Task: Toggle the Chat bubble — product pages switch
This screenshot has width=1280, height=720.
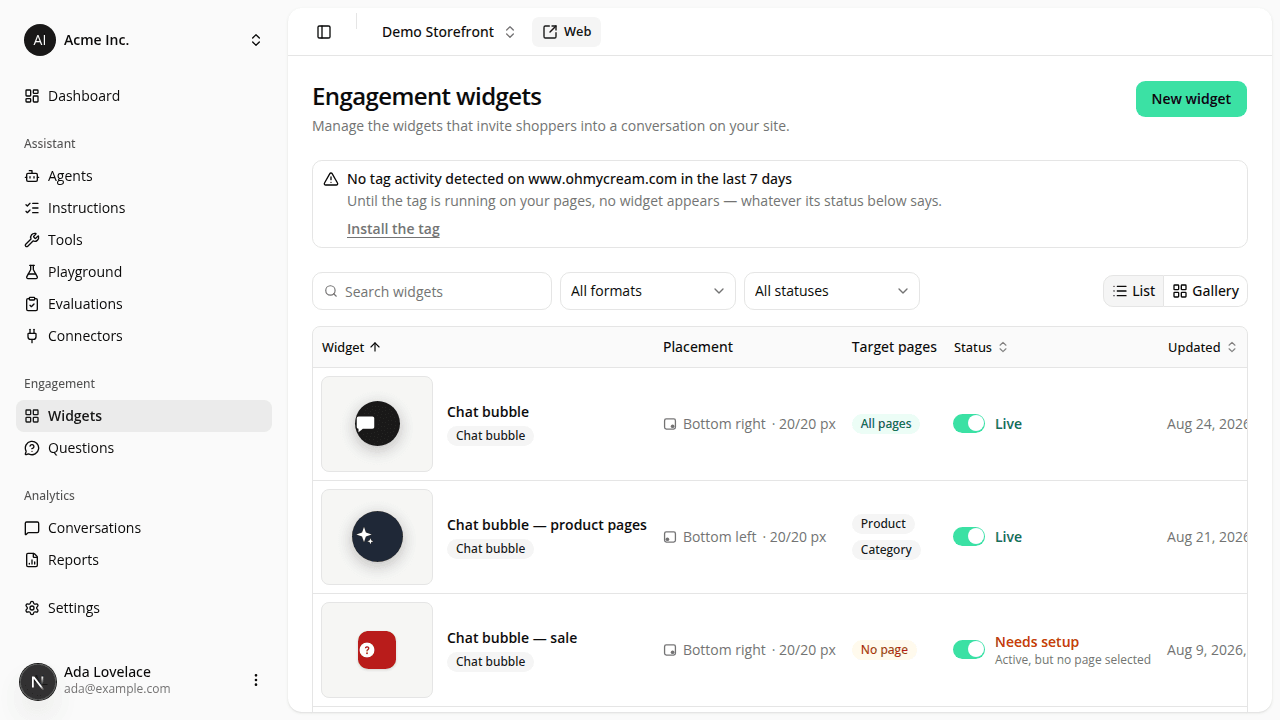Action: pyautogui.click(x=969, y=537)
